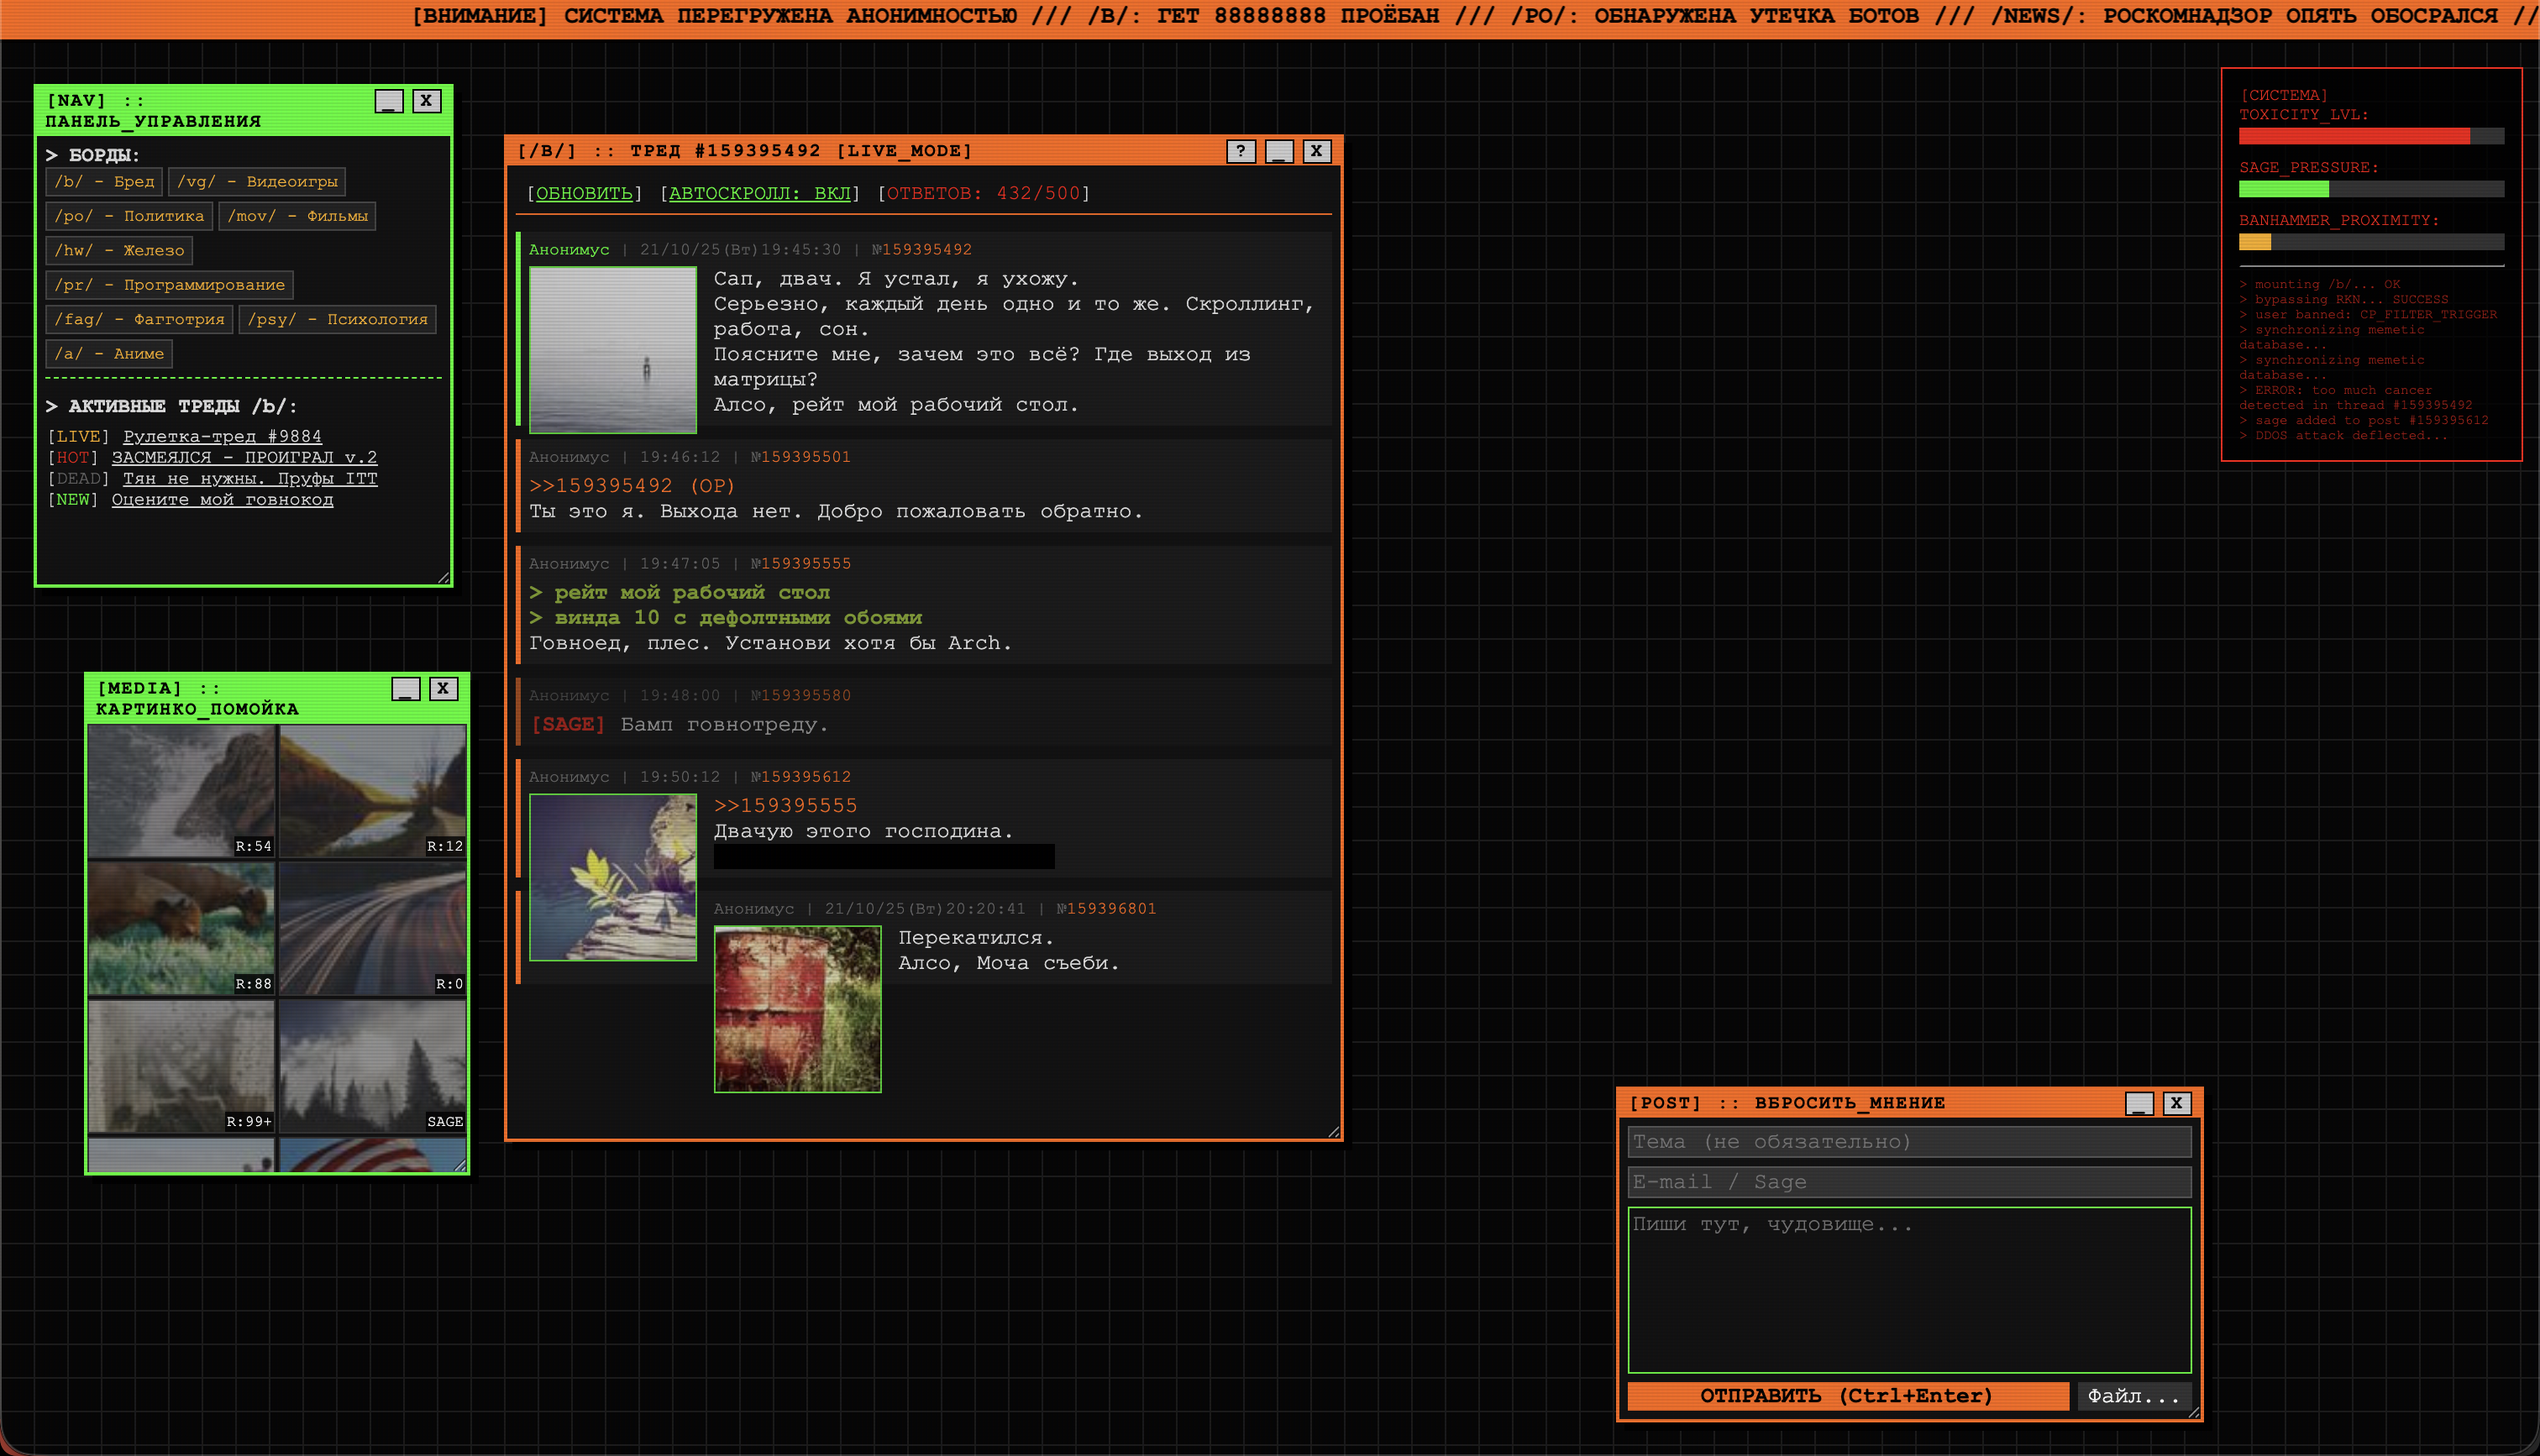Click the red barrel image thumbnail
Viewport: 2540px width, 1456px height.
(797, 1008)
